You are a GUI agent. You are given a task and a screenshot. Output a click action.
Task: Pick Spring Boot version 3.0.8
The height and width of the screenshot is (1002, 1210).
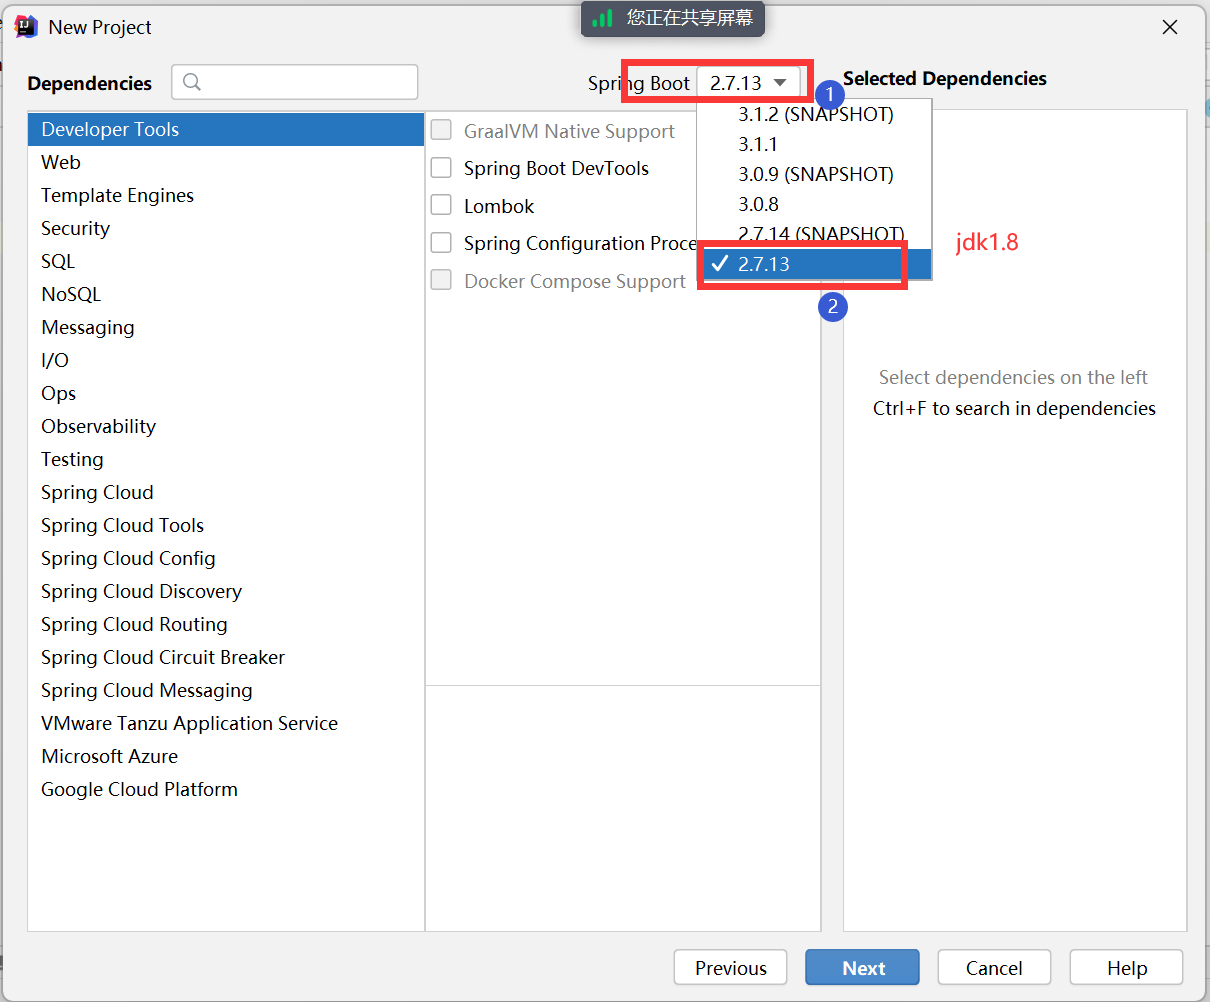(x=815, y=204)
